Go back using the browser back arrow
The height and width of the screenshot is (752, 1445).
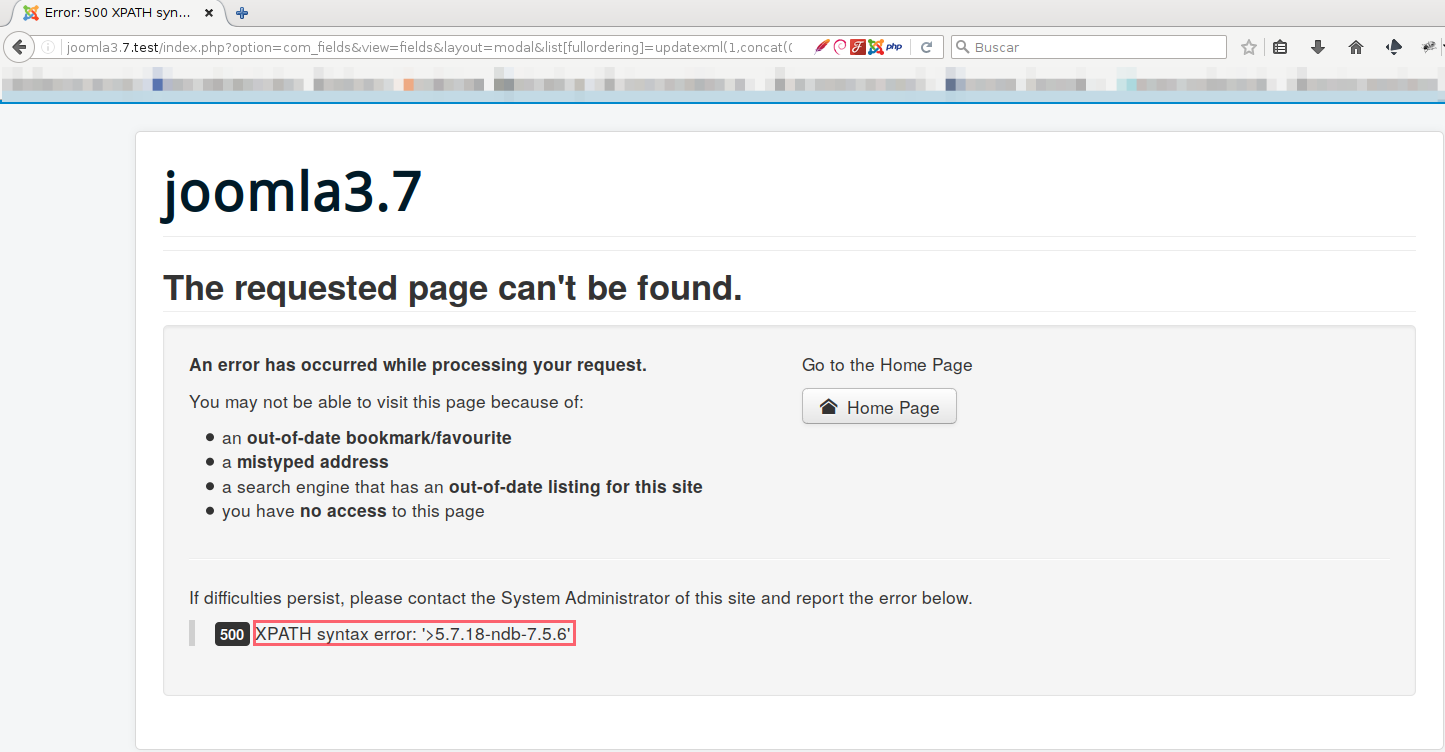tap(18, 47)
